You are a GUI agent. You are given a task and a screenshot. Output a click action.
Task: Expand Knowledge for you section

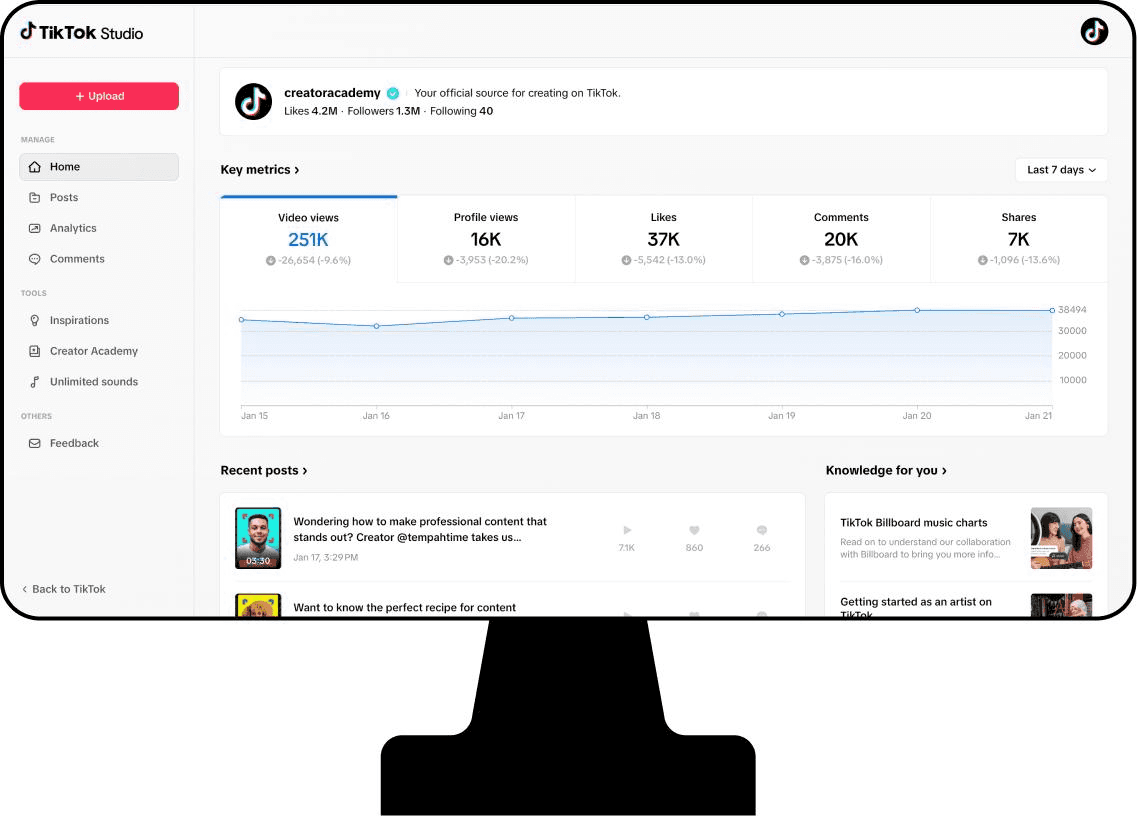886,471
